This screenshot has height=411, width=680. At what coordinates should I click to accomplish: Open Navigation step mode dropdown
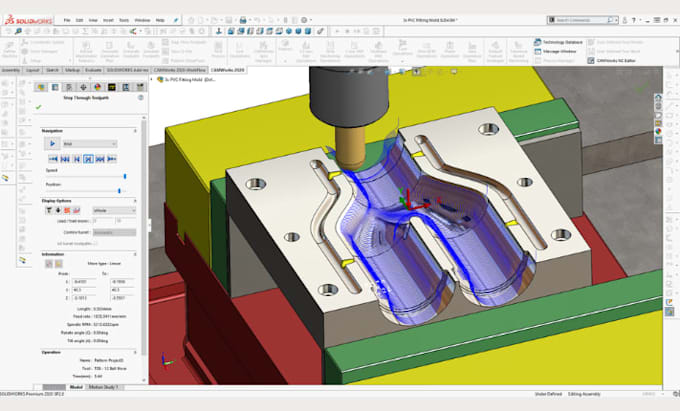click(x=90, y=144)
